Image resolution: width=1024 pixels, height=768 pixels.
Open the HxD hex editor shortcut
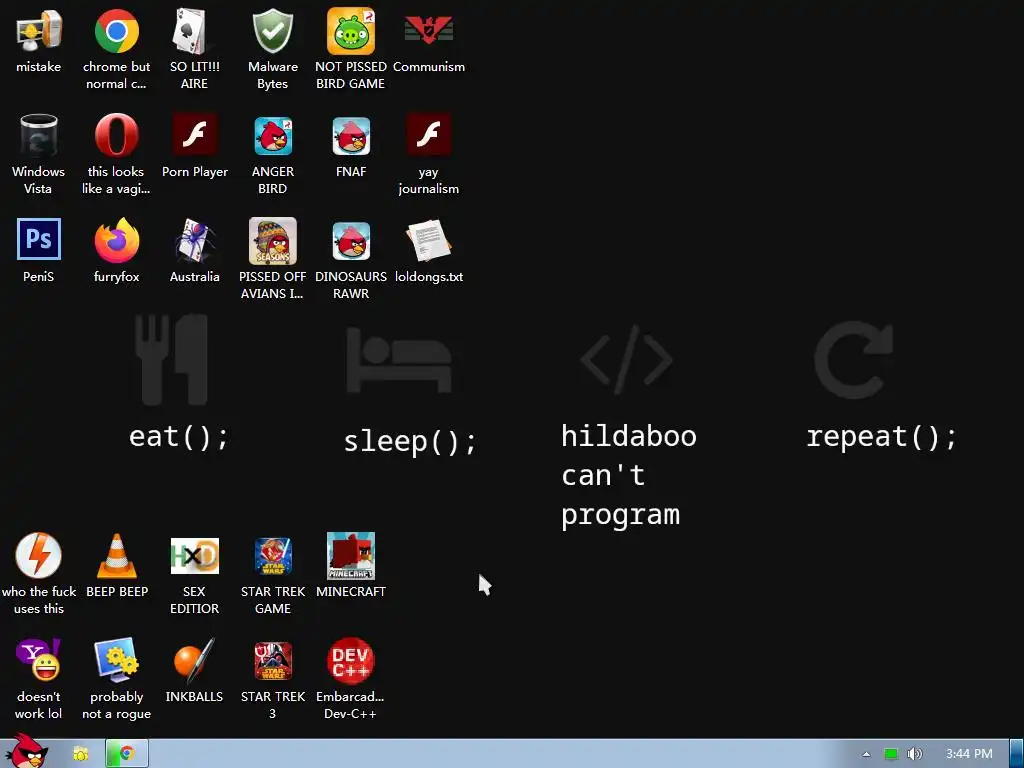pyautogui.click(x=194, y=556)
